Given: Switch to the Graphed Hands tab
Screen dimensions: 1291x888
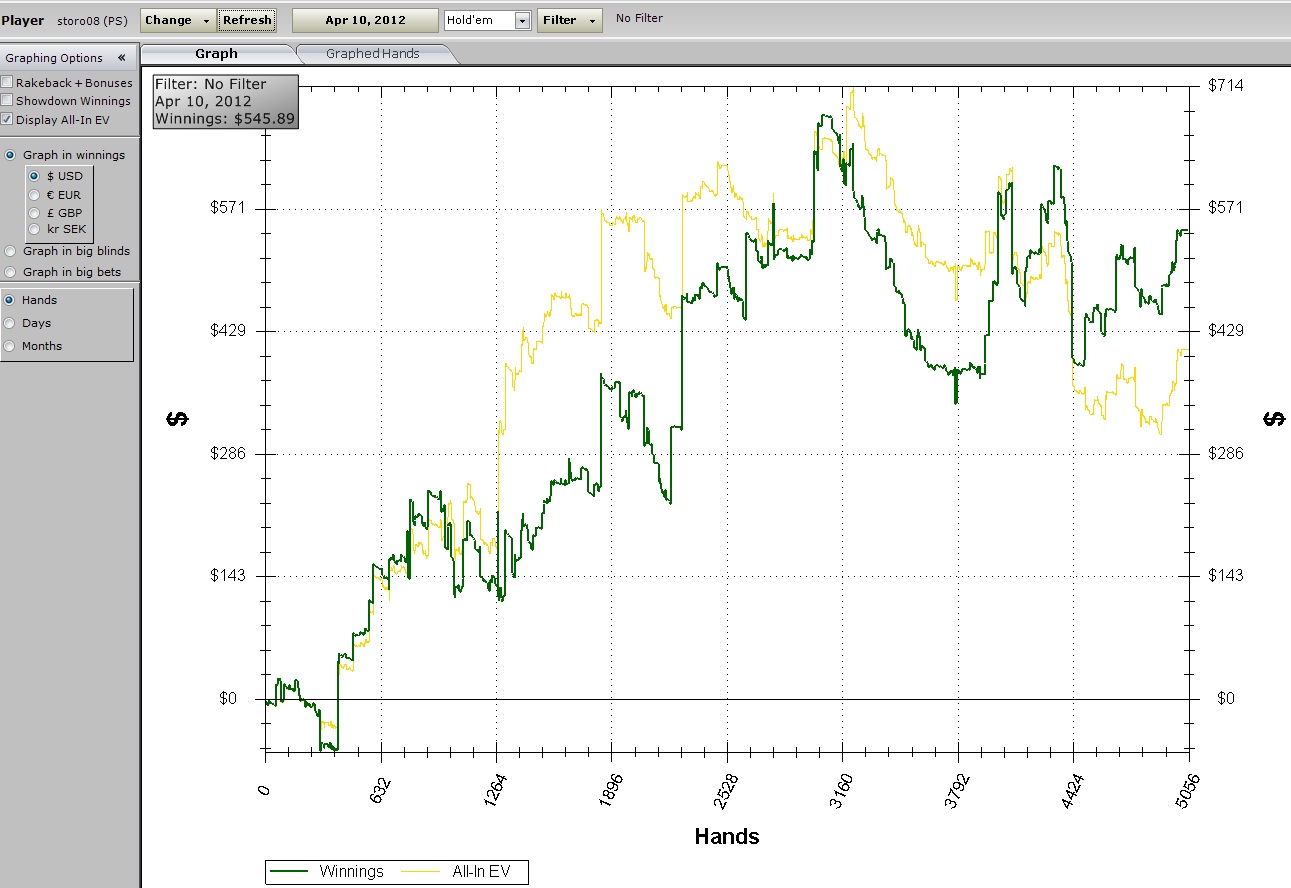Looking at the screenshot, I should [x=372, y=54].
